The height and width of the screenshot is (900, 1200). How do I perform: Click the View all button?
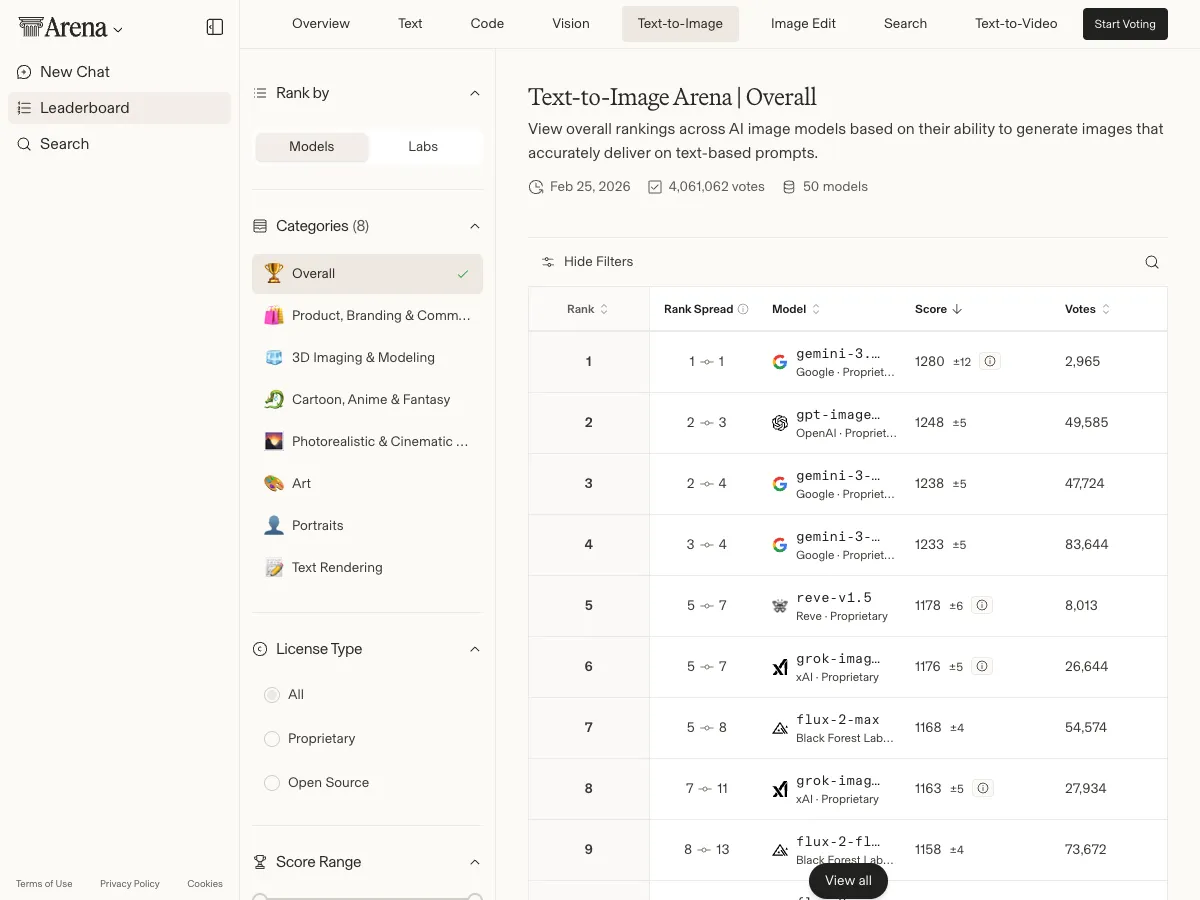point(848,880)
